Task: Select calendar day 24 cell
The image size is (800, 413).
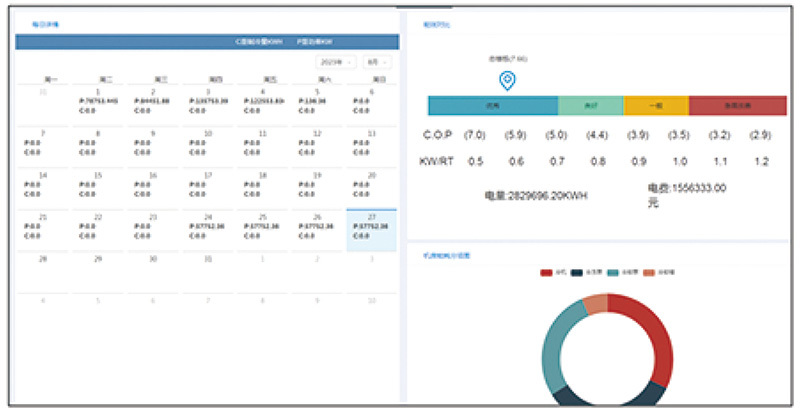Action: tap(207, 230)
